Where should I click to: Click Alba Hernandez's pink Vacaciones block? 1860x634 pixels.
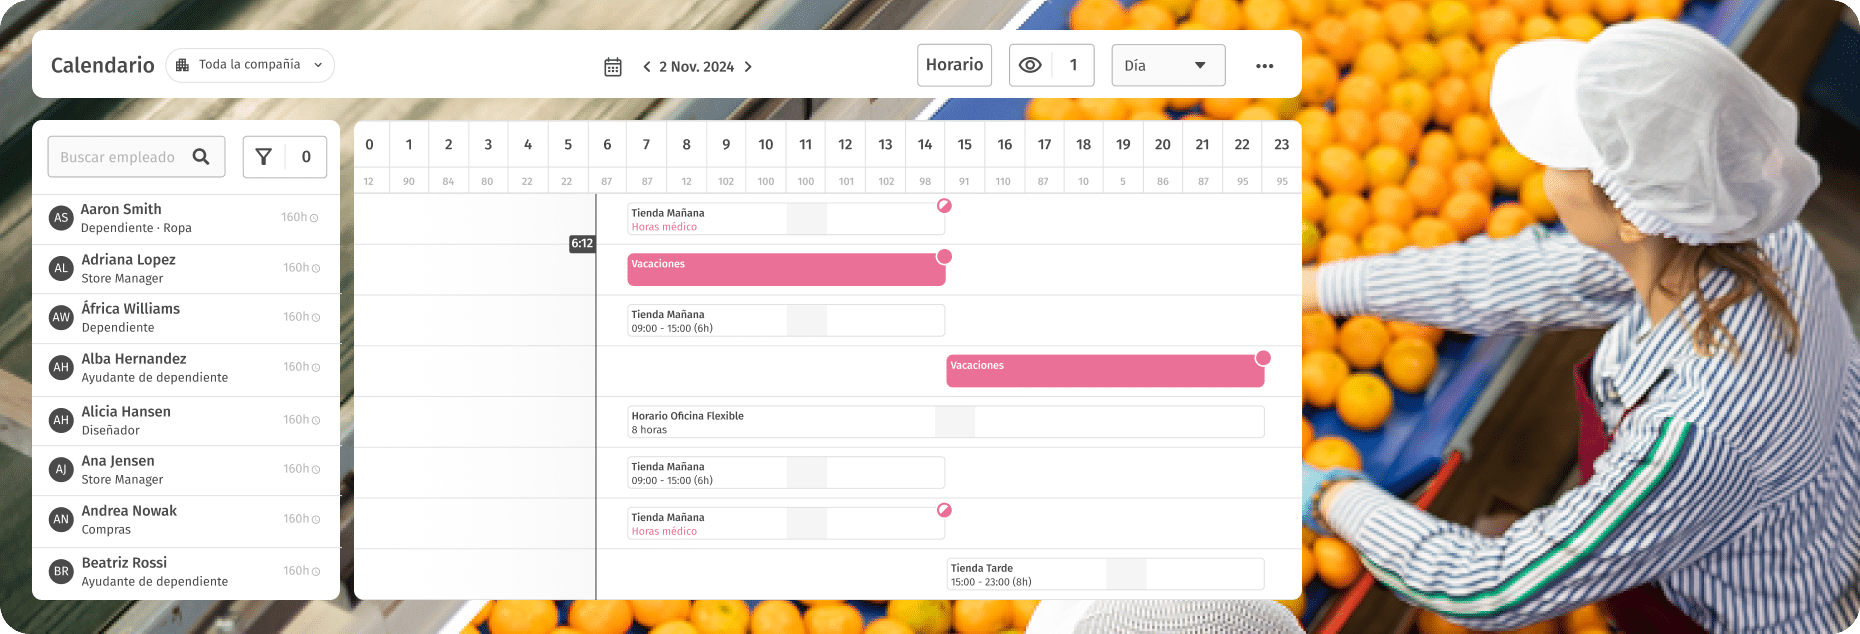pos(1104,371)
